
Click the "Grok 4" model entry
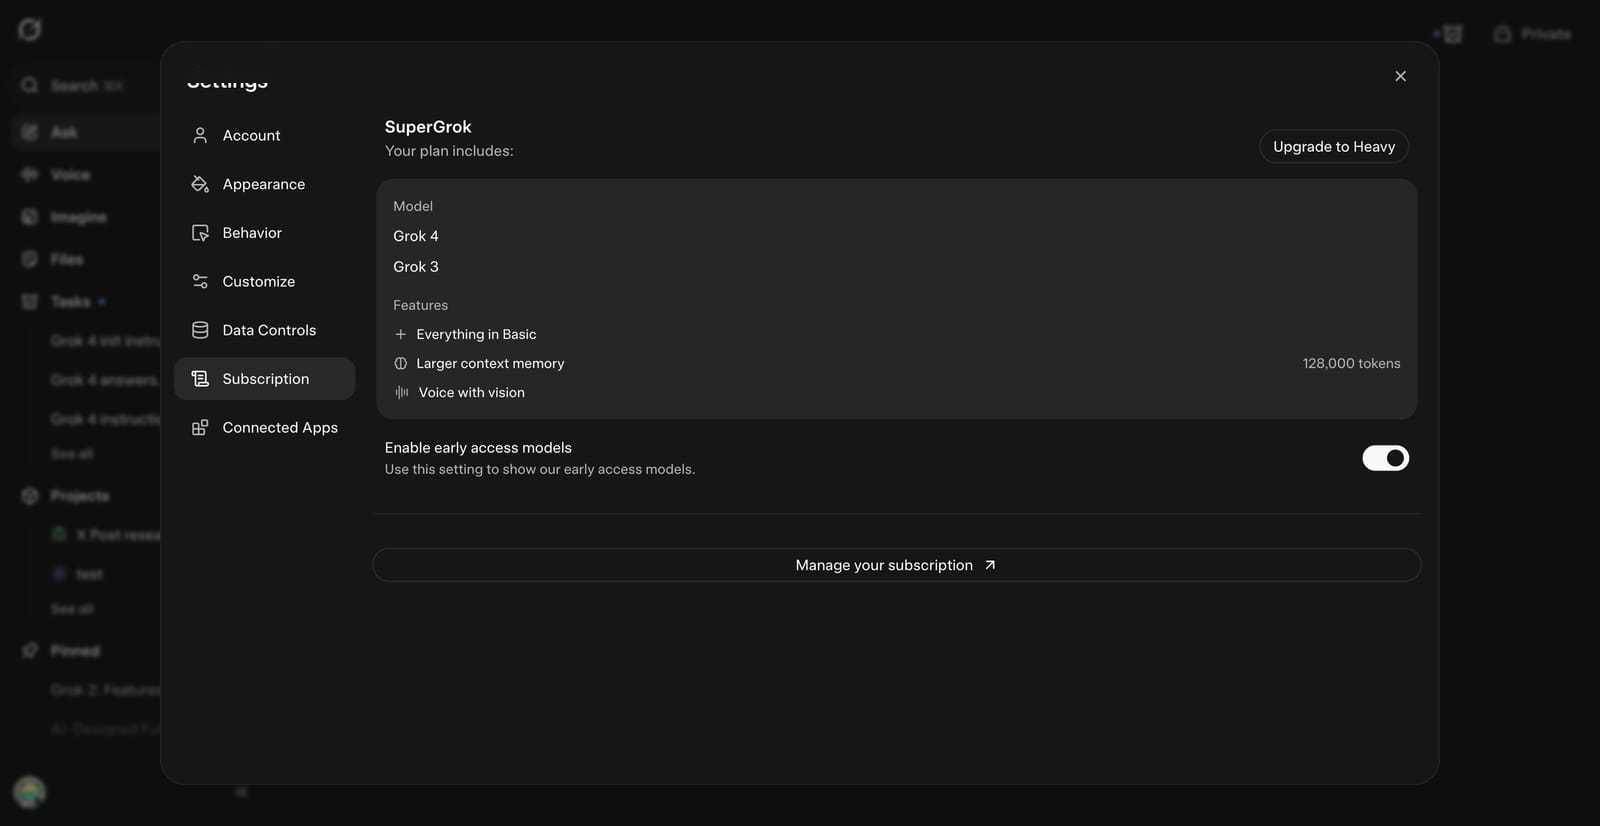[416, 236]
